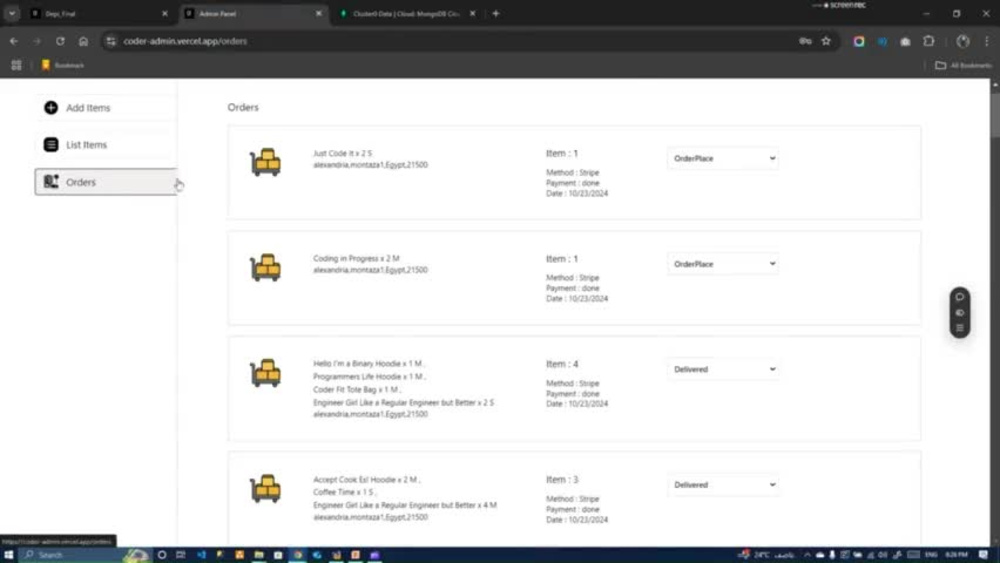This screenshot has height=563, width=1000.
Task: Click the plus icon beside Add Items
Action: click(51, 108)
